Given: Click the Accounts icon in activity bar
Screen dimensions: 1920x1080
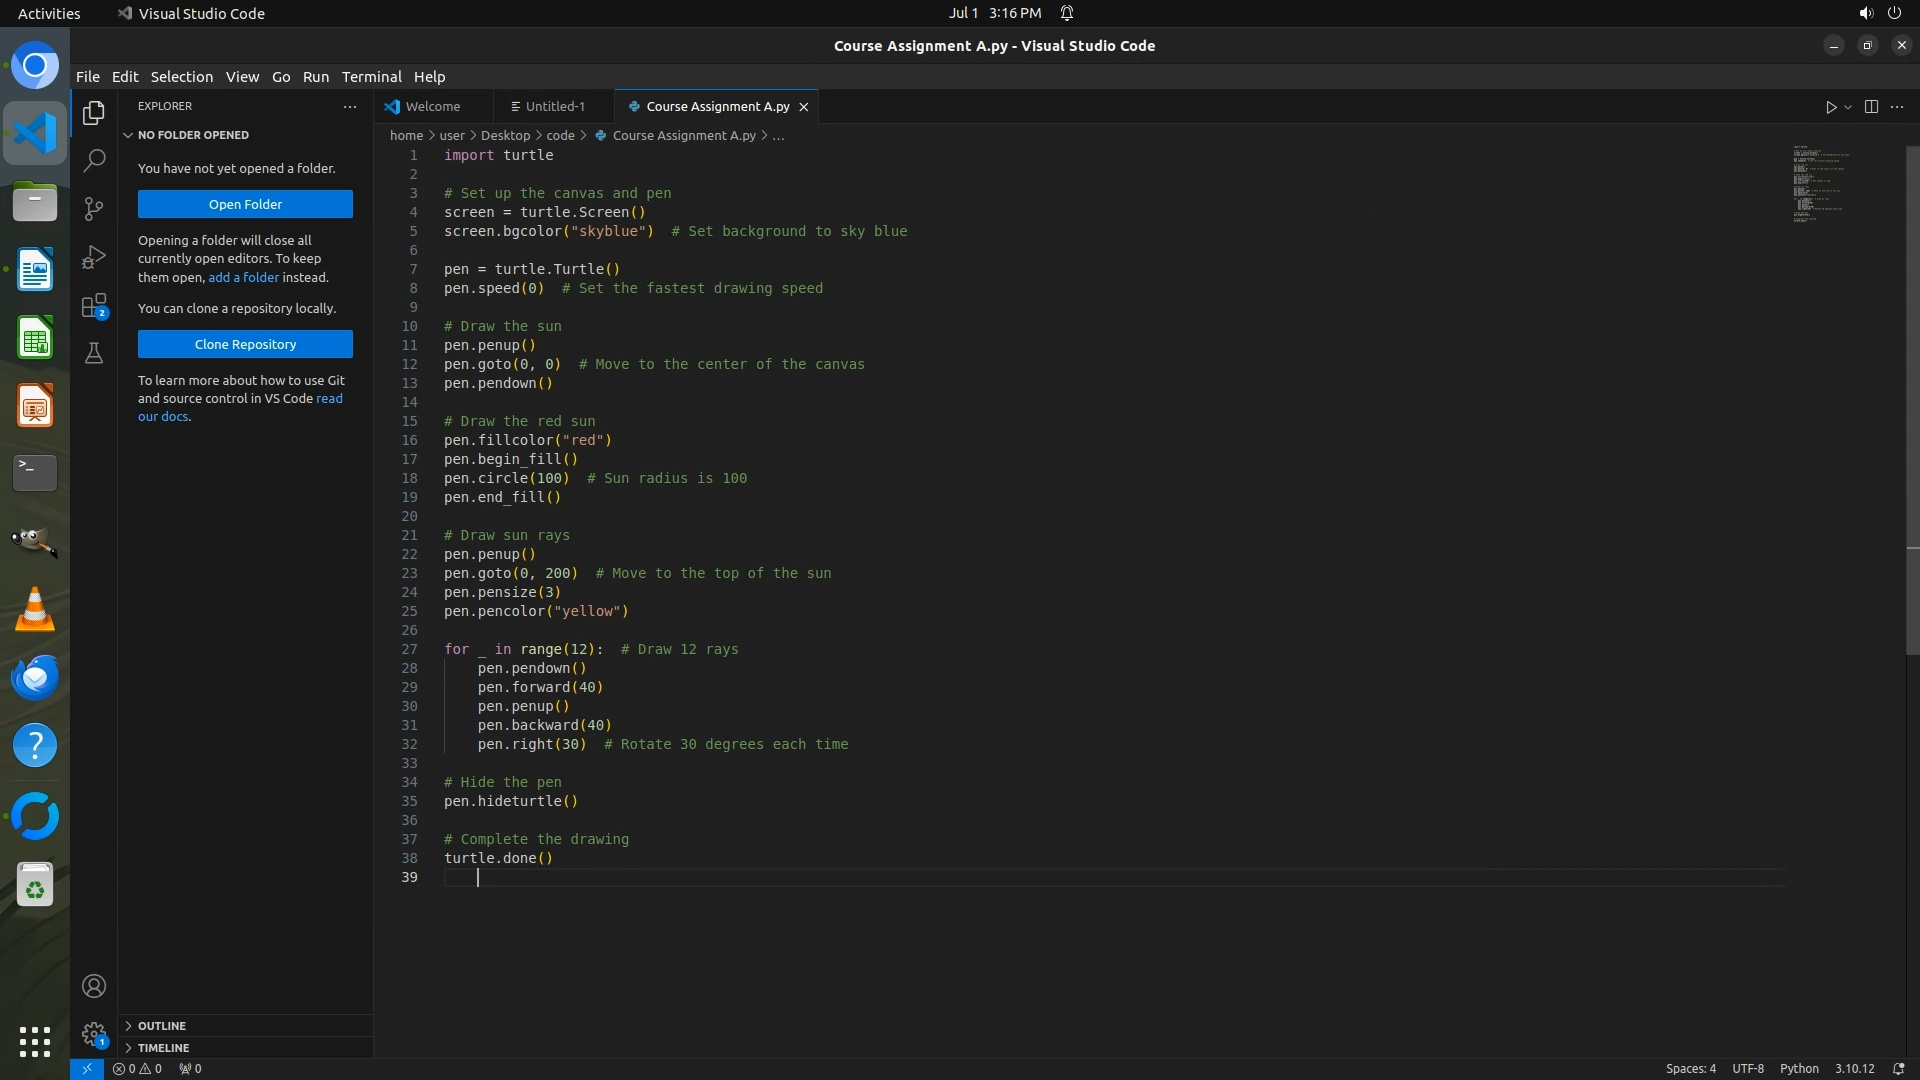Looking at the screenshot, I should pos(94,986).
